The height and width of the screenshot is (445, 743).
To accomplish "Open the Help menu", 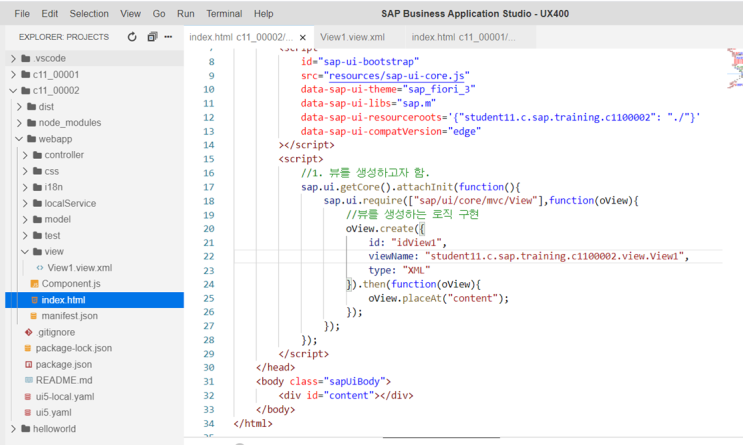I will click(x=263, y=14).
